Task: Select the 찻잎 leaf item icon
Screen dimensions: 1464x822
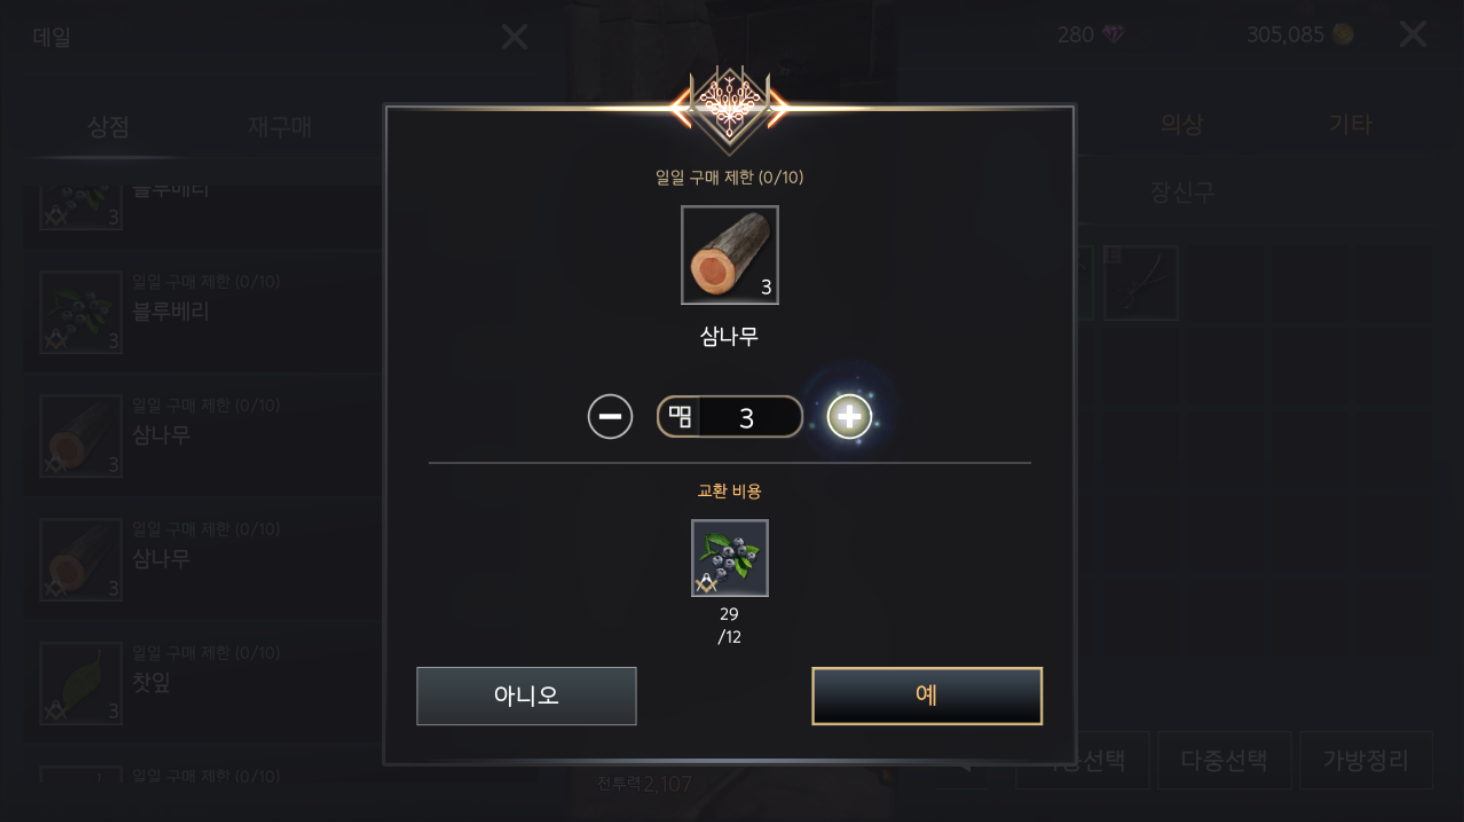Action: tap(81, 684)
